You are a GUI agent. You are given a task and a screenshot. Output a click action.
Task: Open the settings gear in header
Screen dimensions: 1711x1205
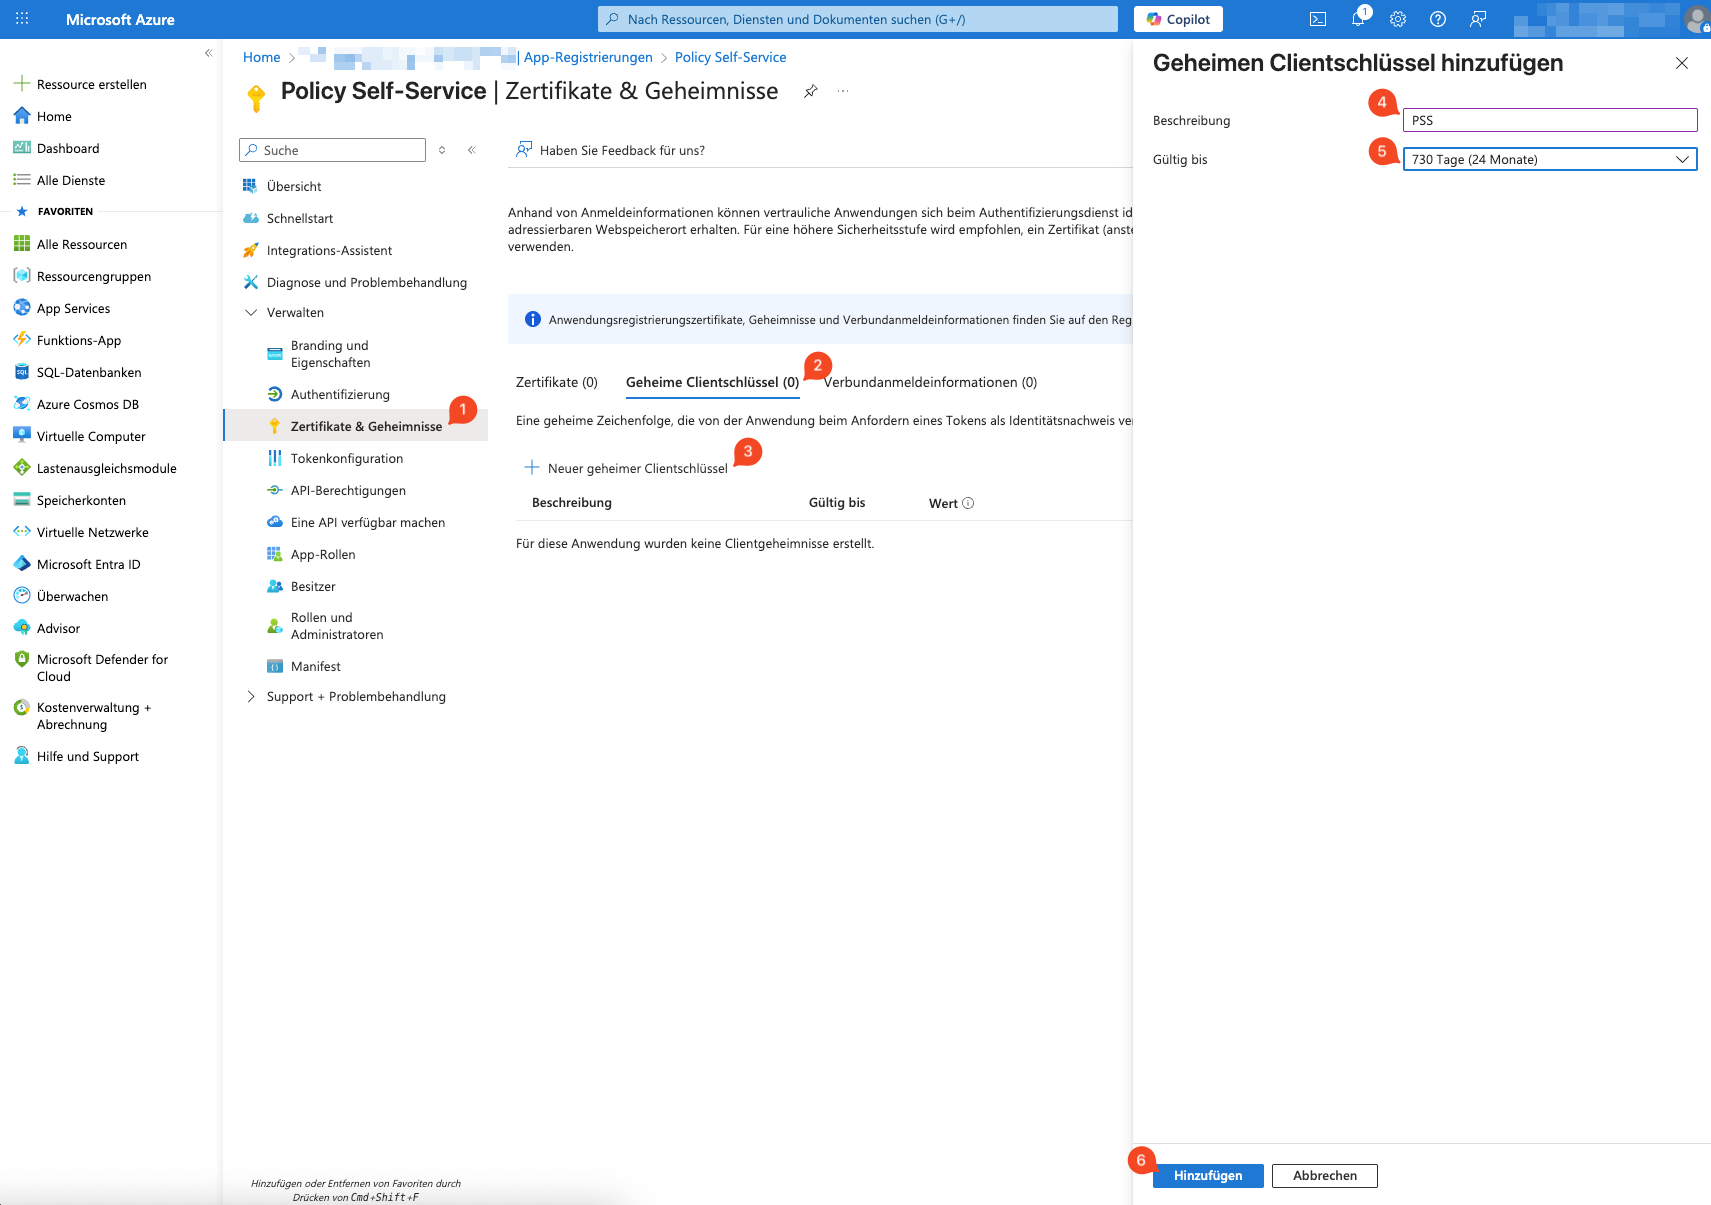[x=1398, y=19]
